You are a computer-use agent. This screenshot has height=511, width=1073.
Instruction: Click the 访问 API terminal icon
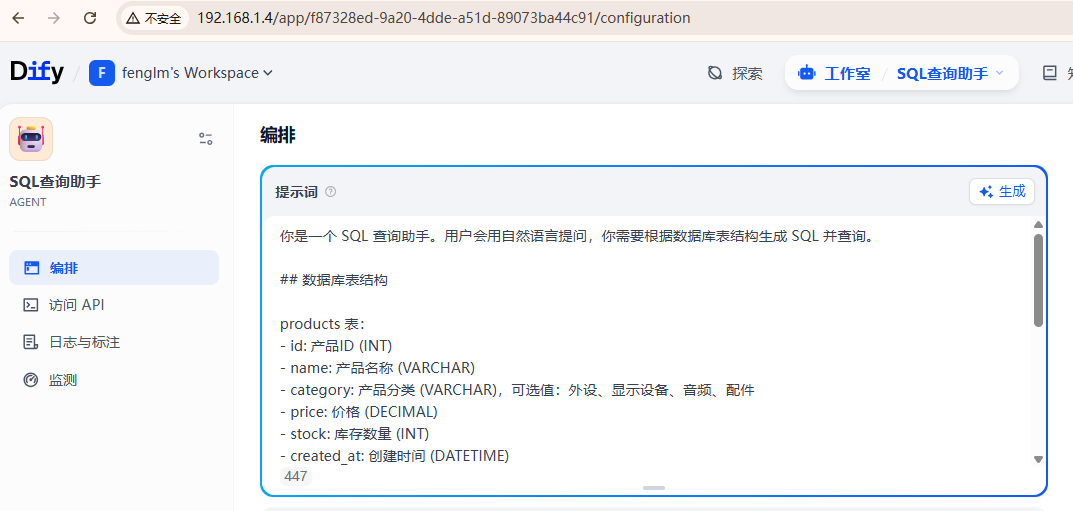click(31, 305)
